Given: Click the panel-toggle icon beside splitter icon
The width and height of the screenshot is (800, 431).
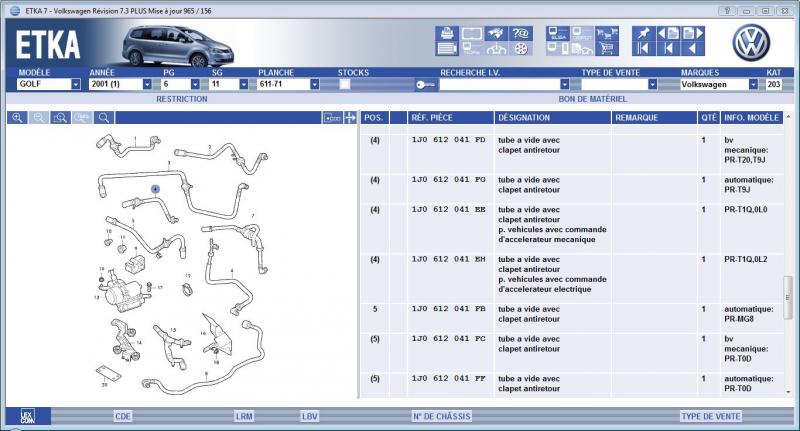Looking at the screenshot, I should tap(332, 118).
